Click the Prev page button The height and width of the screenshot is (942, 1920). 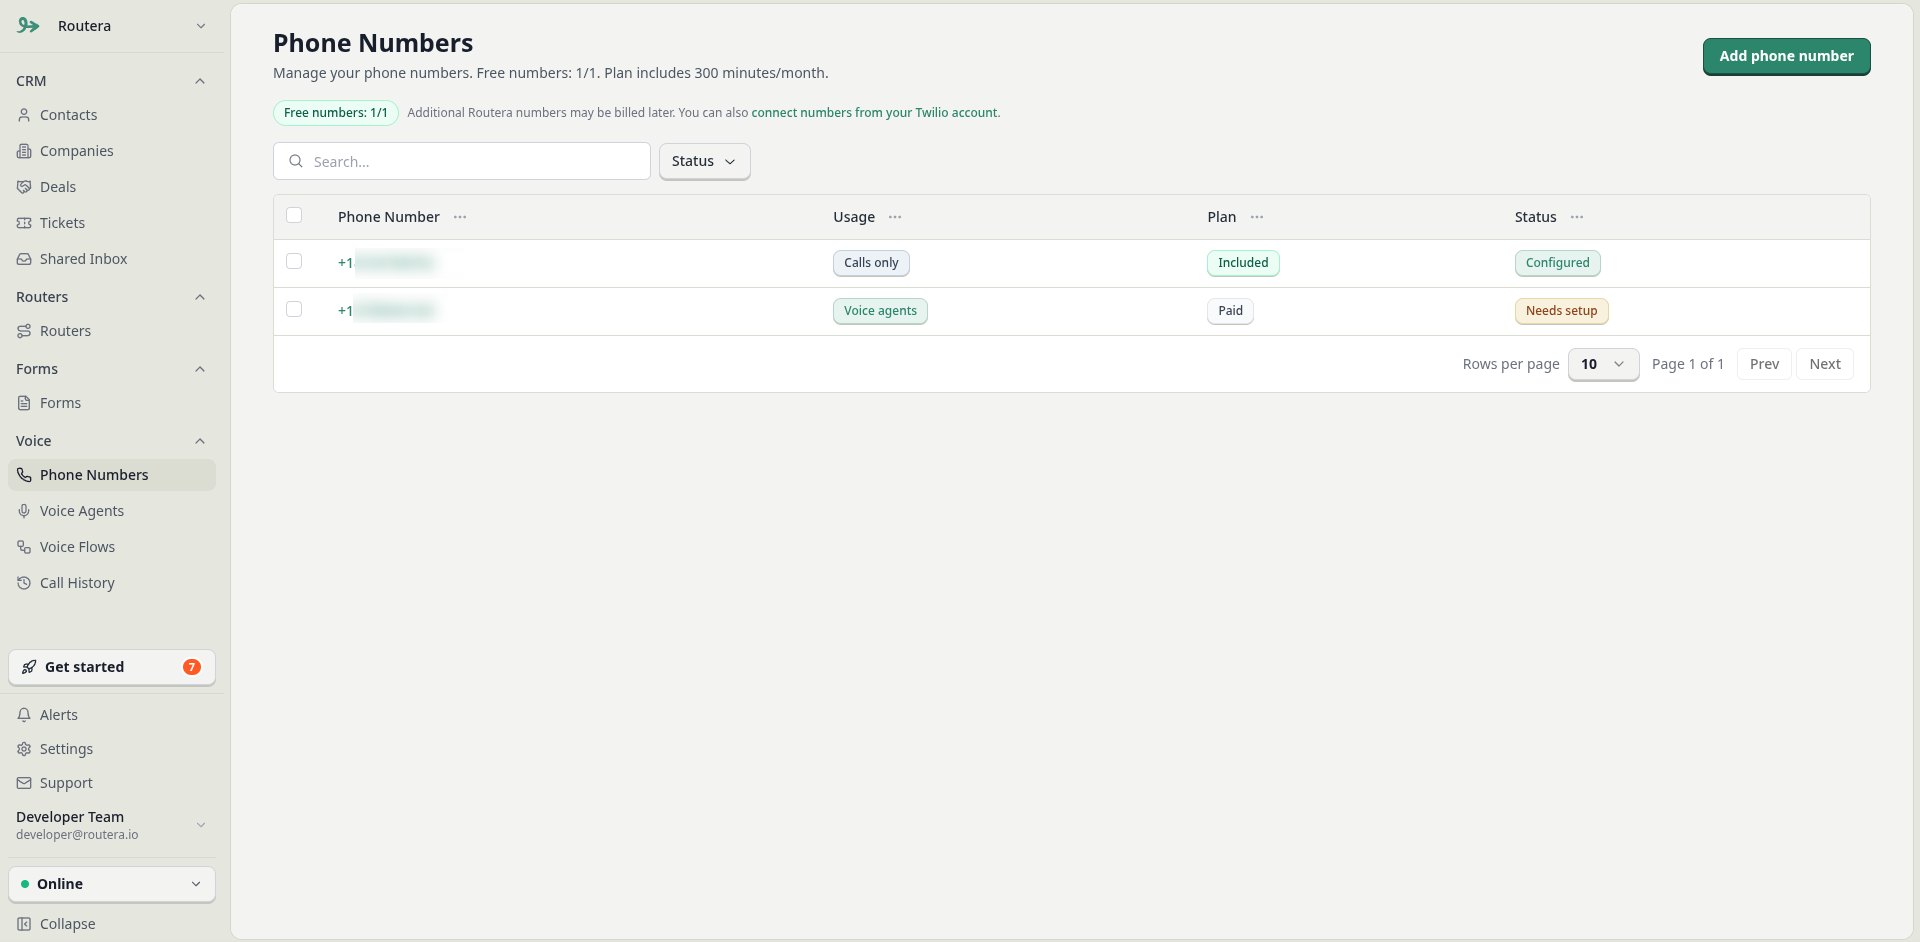point(1764,364)
